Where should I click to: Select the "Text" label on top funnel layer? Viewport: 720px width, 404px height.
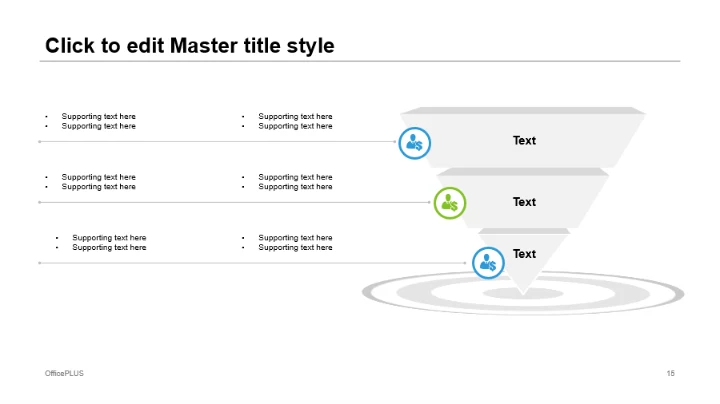click(x=524, y=141)
